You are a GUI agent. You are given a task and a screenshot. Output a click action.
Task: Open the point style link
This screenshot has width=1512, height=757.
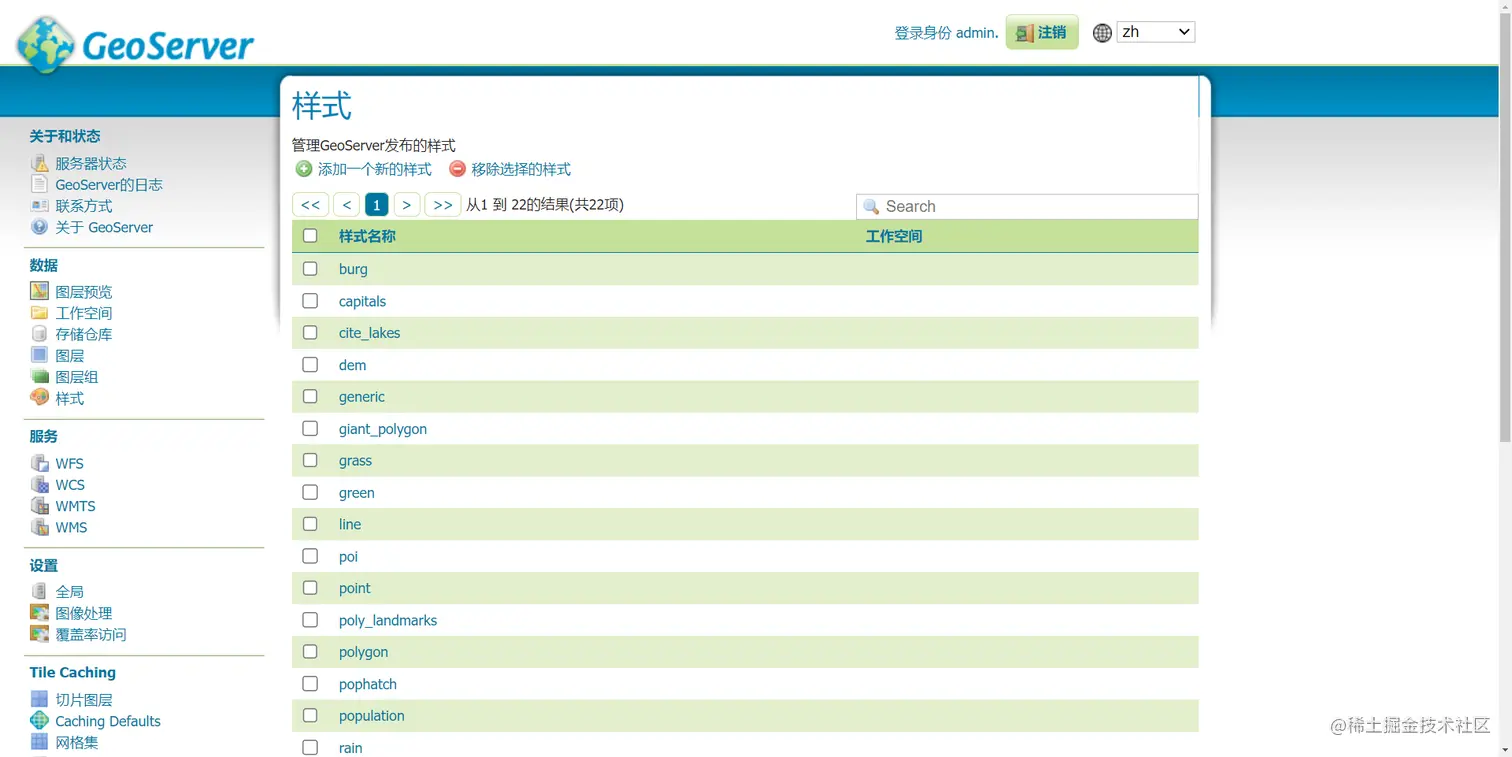355,588
